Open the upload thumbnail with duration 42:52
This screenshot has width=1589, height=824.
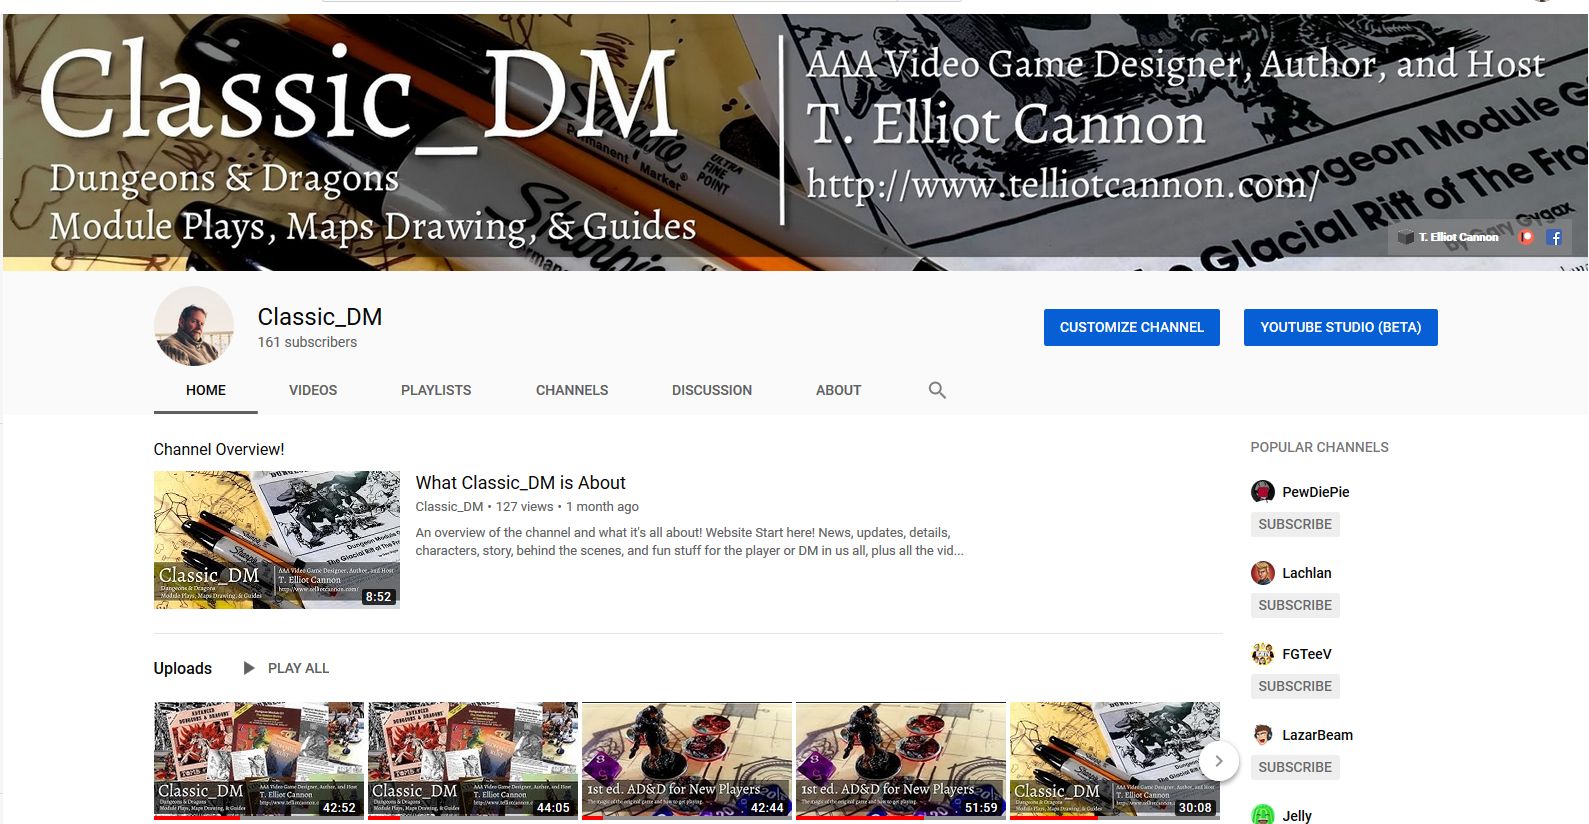click(x=259, y=760)
